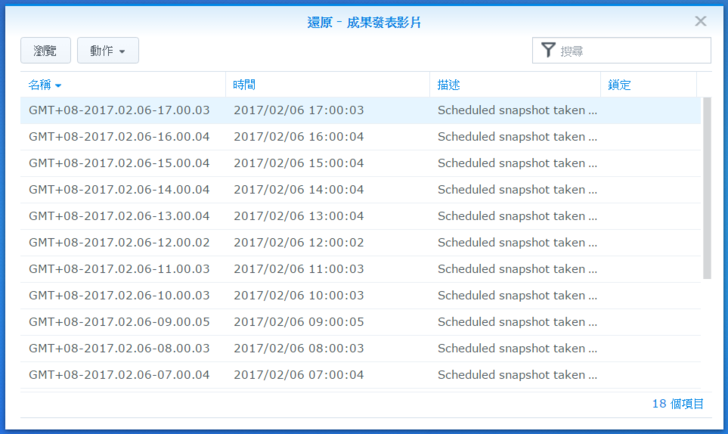Click time cell 2017/02/06 08:00:03
The width and height of the screenshot is (728, 434).
[299, 349]
